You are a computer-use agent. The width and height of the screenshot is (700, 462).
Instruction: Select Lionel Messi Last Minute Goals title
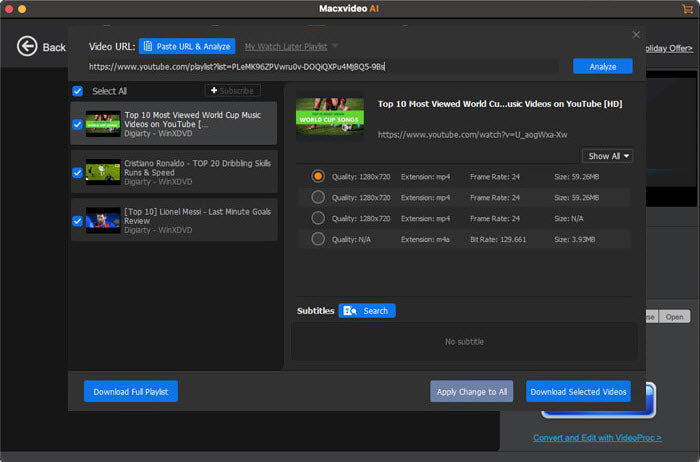197,216
